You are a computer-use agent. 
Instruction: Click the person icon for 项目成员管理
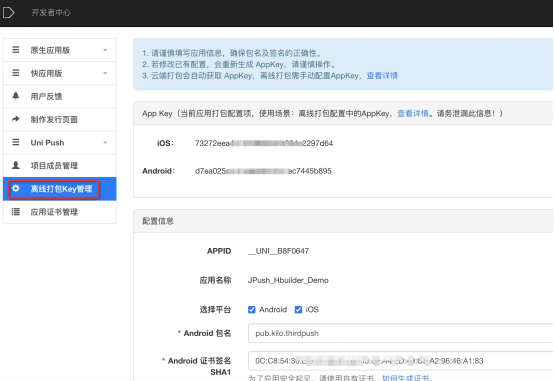(16, 165)
